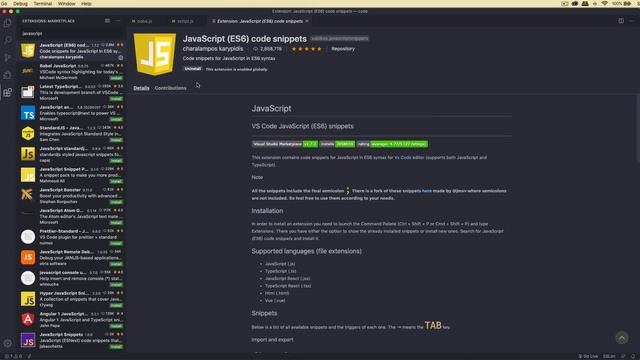This screenshot has height=360, width=640.
Task: Install the Latest TypeScript extension
Action: coord(116,99)
